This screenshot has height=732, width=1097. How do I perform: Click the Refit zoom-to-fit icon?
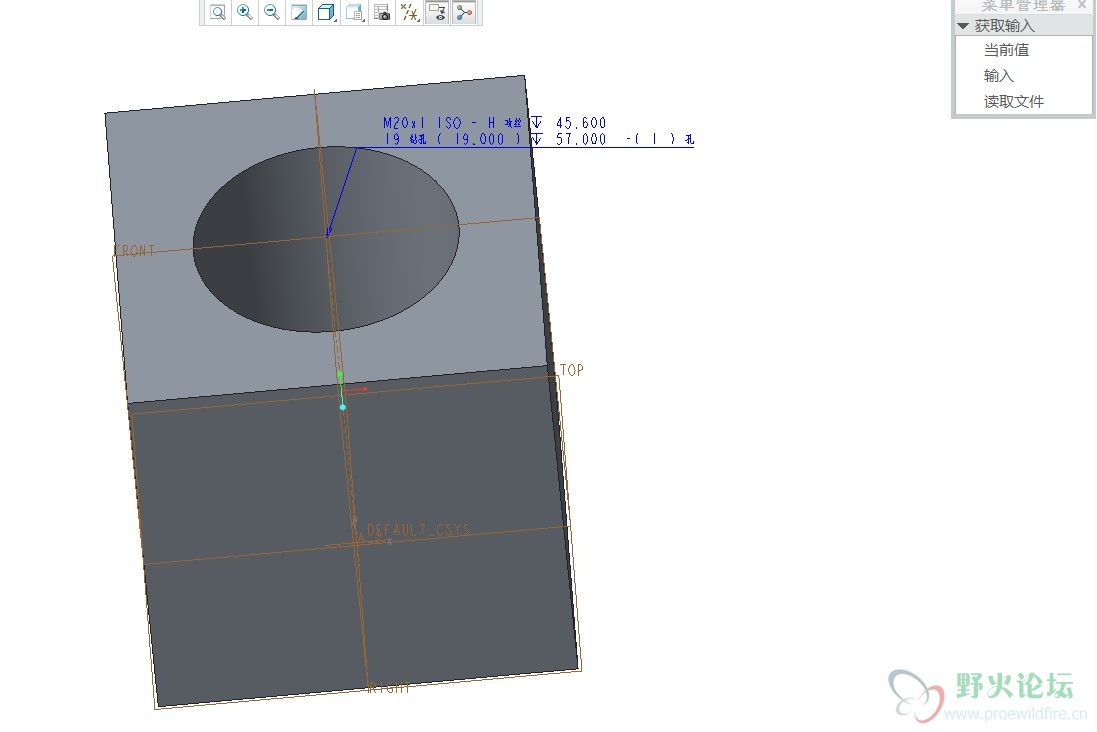(x=218, y=13)
